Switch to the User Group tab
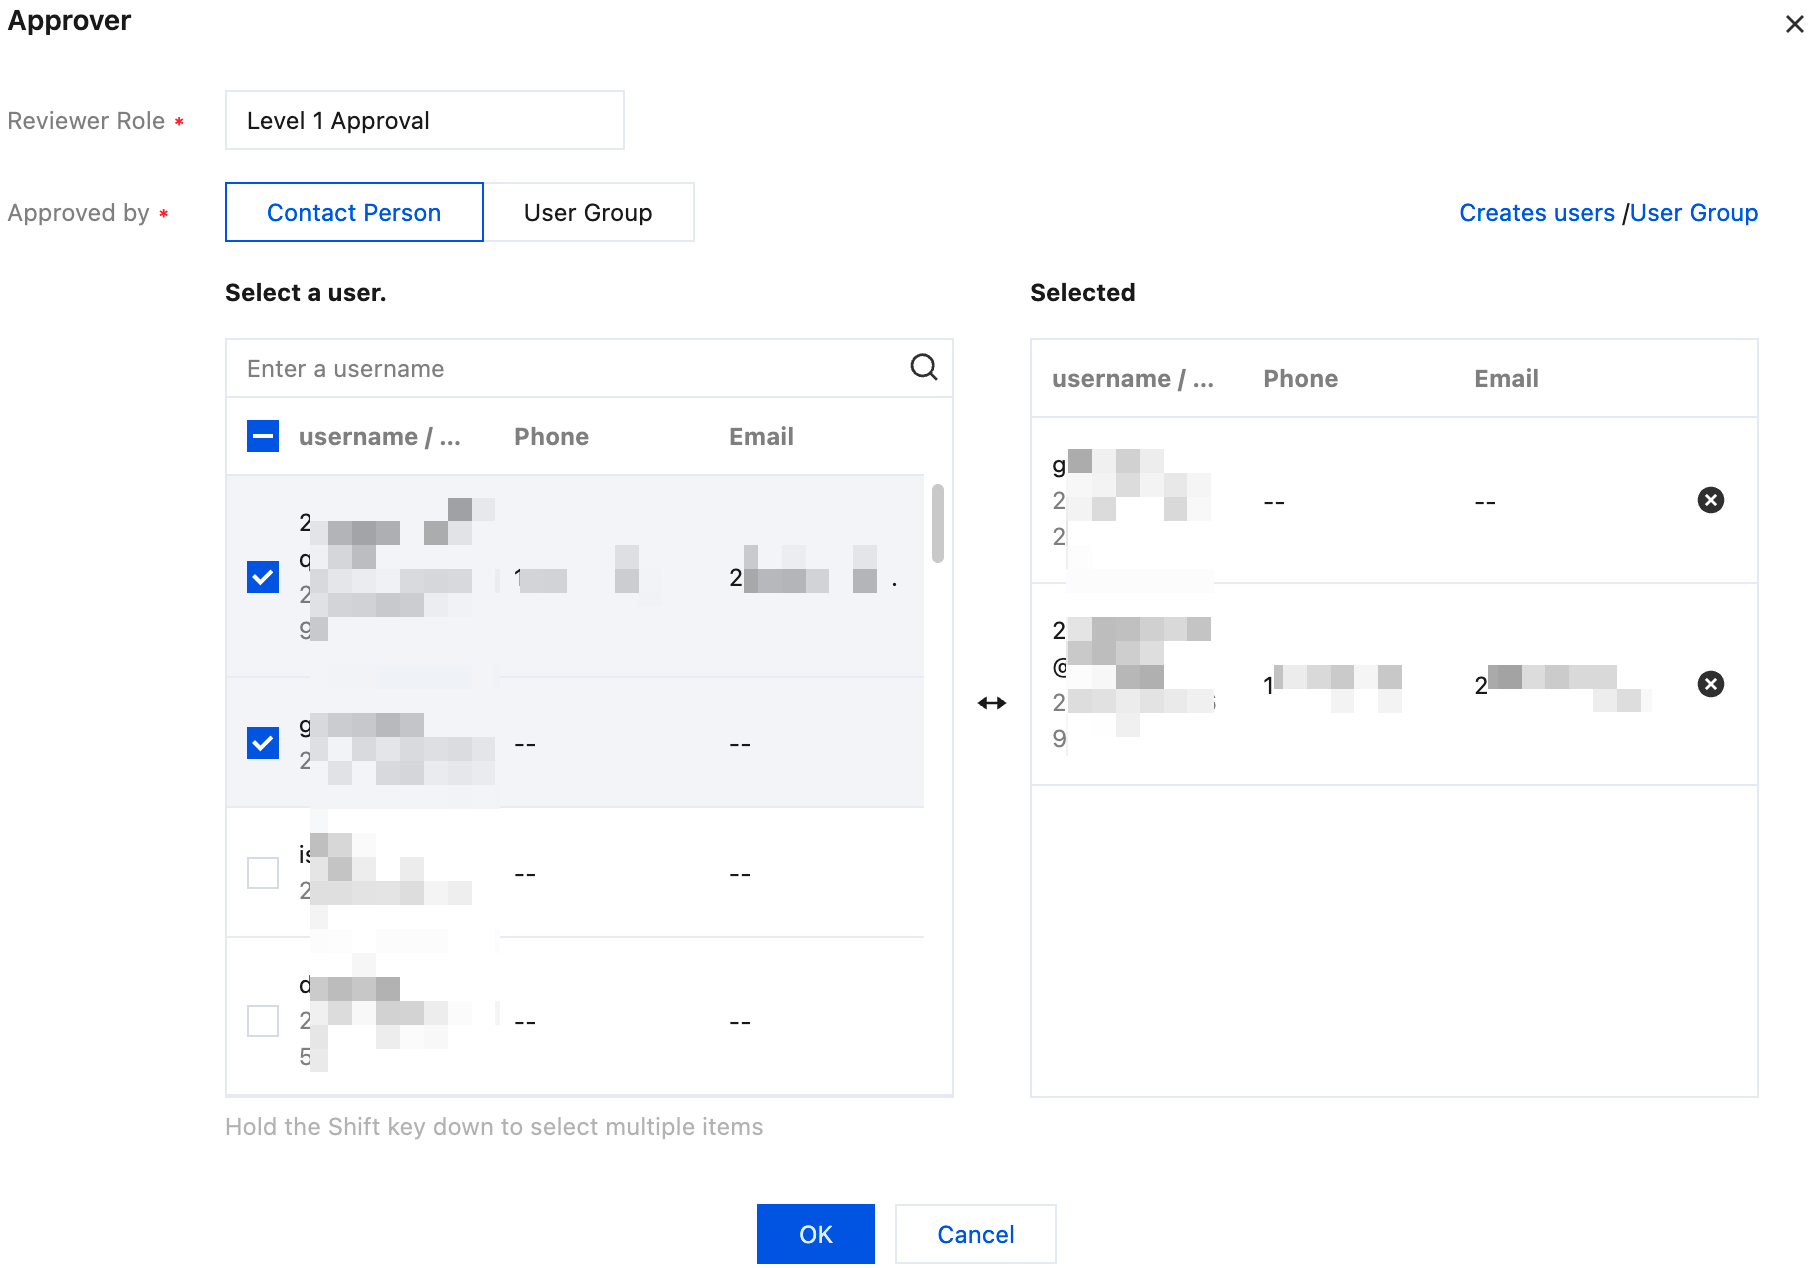Viewport: 1812px width, 1268px height. 588,212
